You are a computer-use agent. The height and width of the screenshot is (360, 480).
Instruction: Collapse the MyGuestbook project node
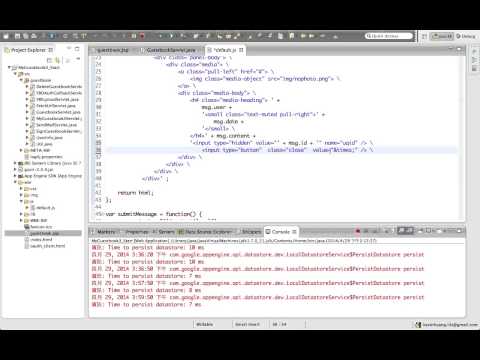click(x=9, y=67)
